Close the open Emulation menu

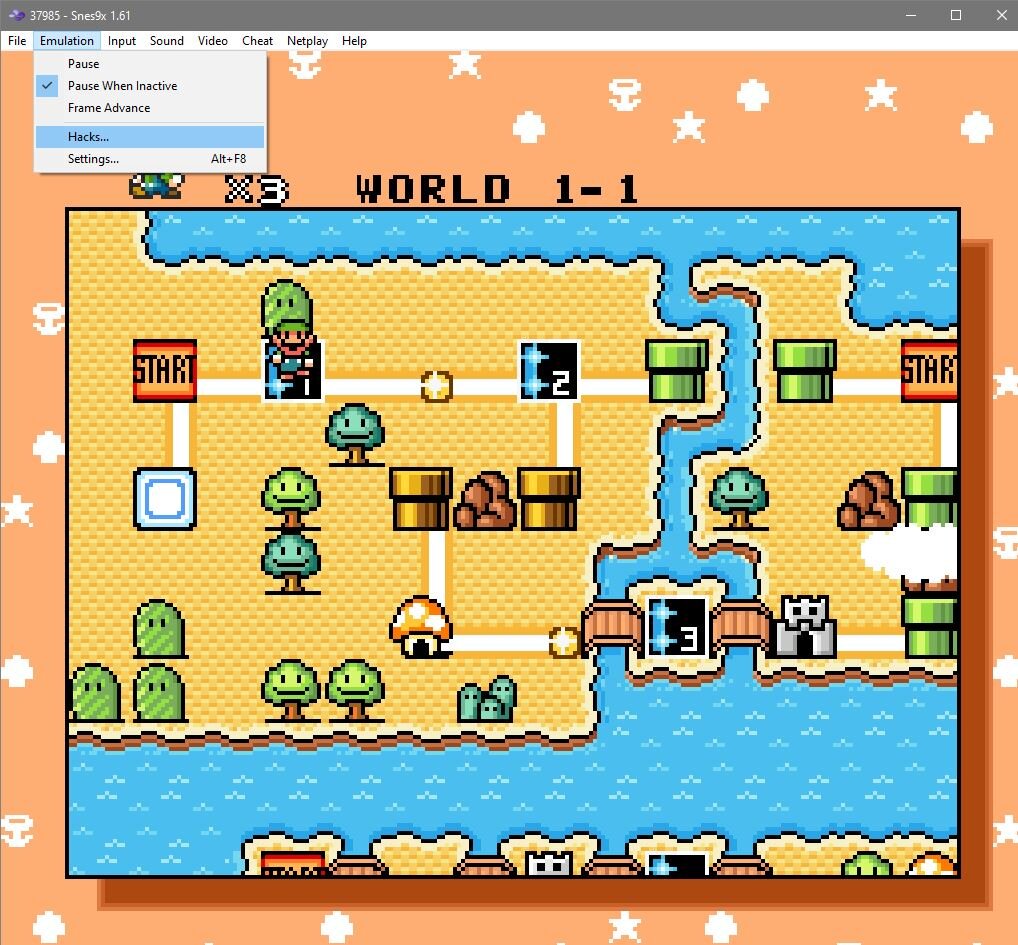[67, 41]
